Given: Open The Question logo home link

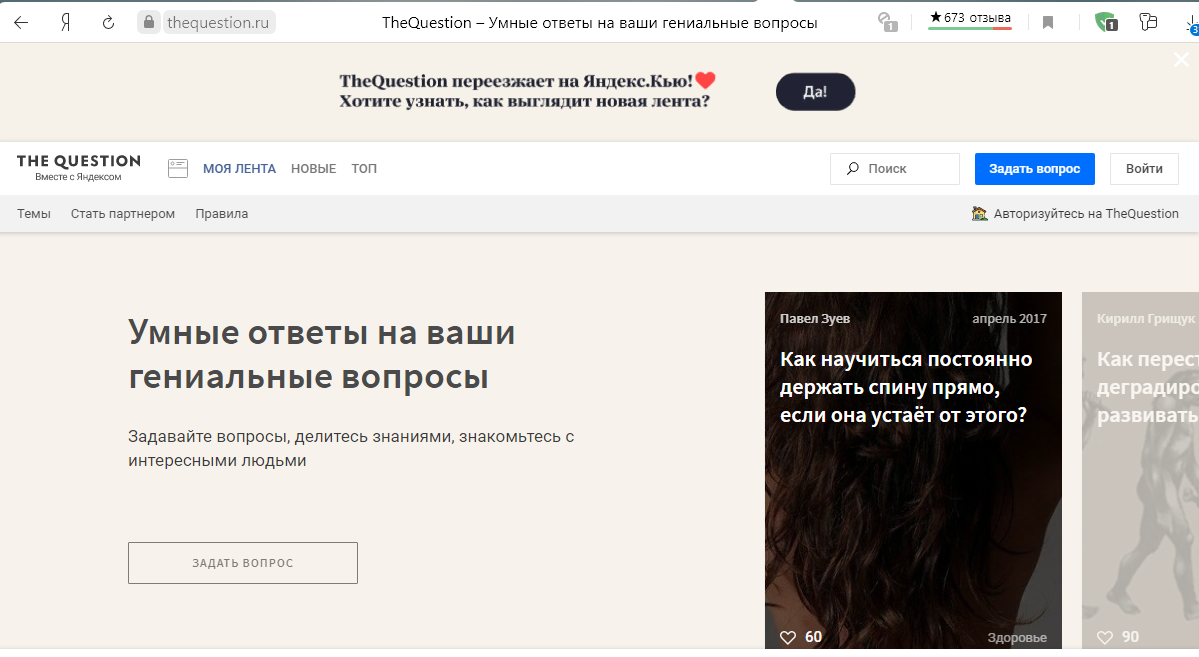Looking at the screenshot, I should (79, 168).
